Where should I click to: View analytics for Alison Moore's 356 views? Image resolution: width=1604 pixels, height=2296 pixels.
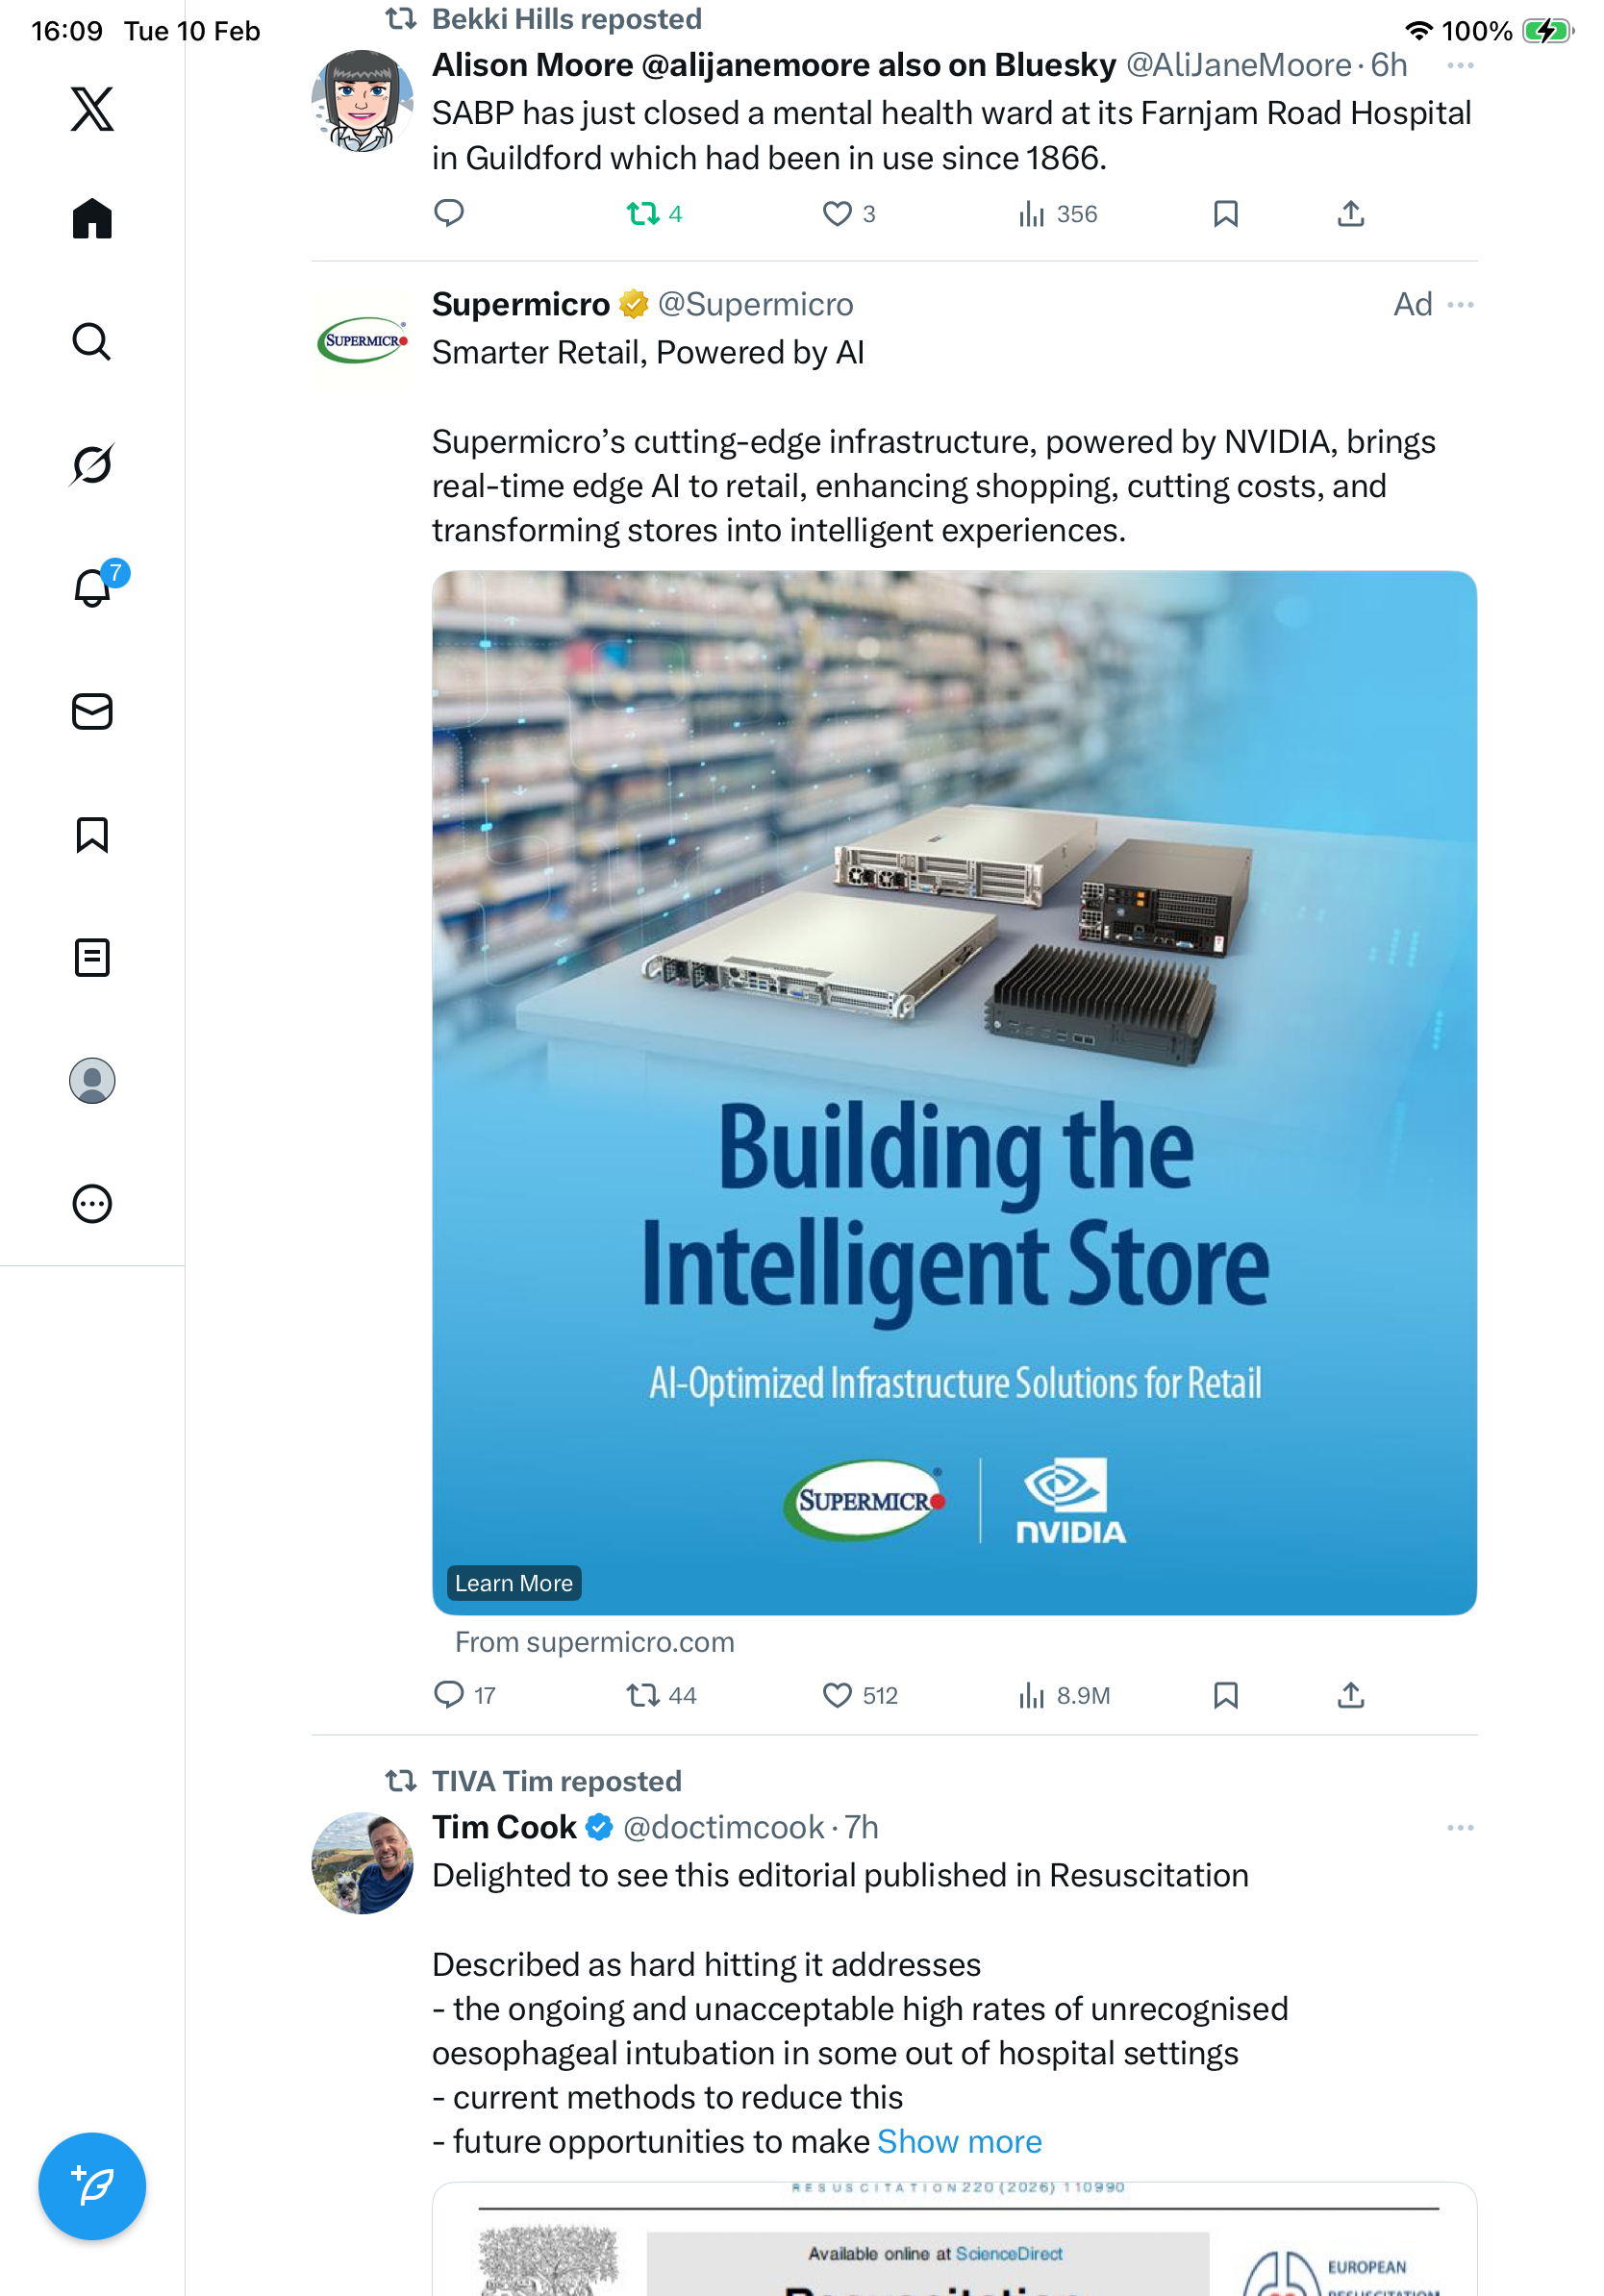coord(1057,213)
